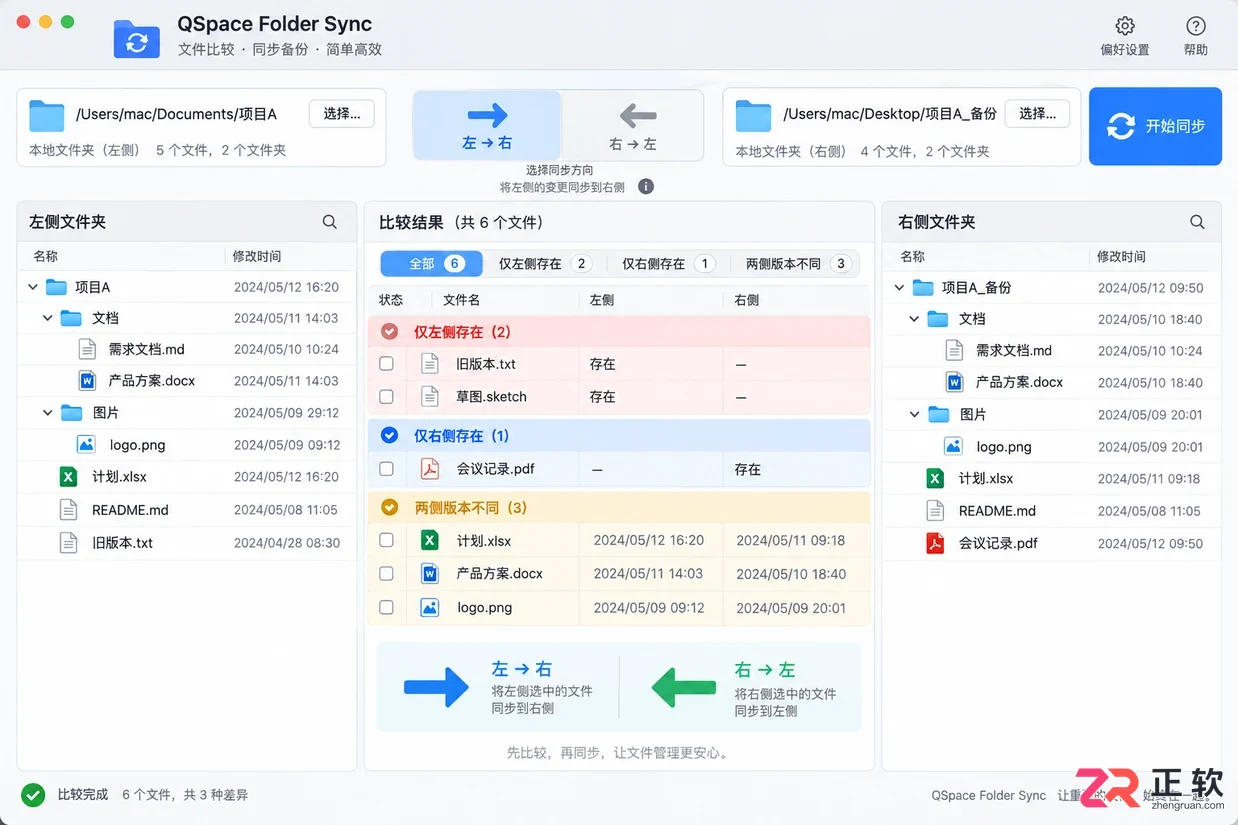Screen dimensions: 1238x825
Task: Check the box for 草图.sketch in results
Action: [x=386, y=396]
